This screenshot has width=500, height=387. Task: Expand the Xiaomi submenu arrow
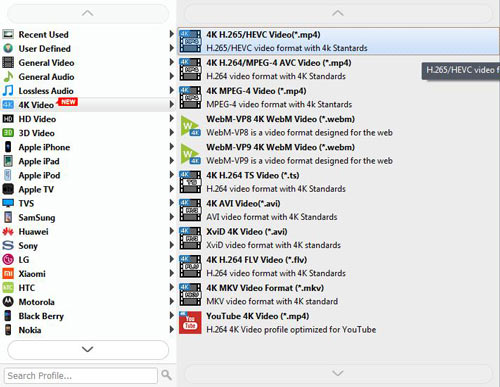pyautogui.click(x=171, y=273)
